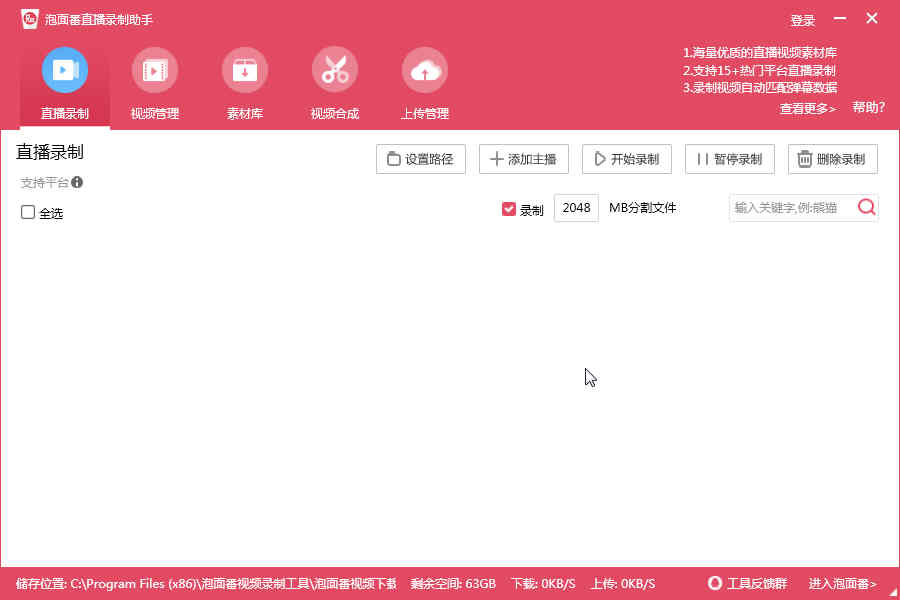Image resolution: width=900 pixels, height=600 pixels.
Task: Click the 登录 login link
Action: pos(802,21)
